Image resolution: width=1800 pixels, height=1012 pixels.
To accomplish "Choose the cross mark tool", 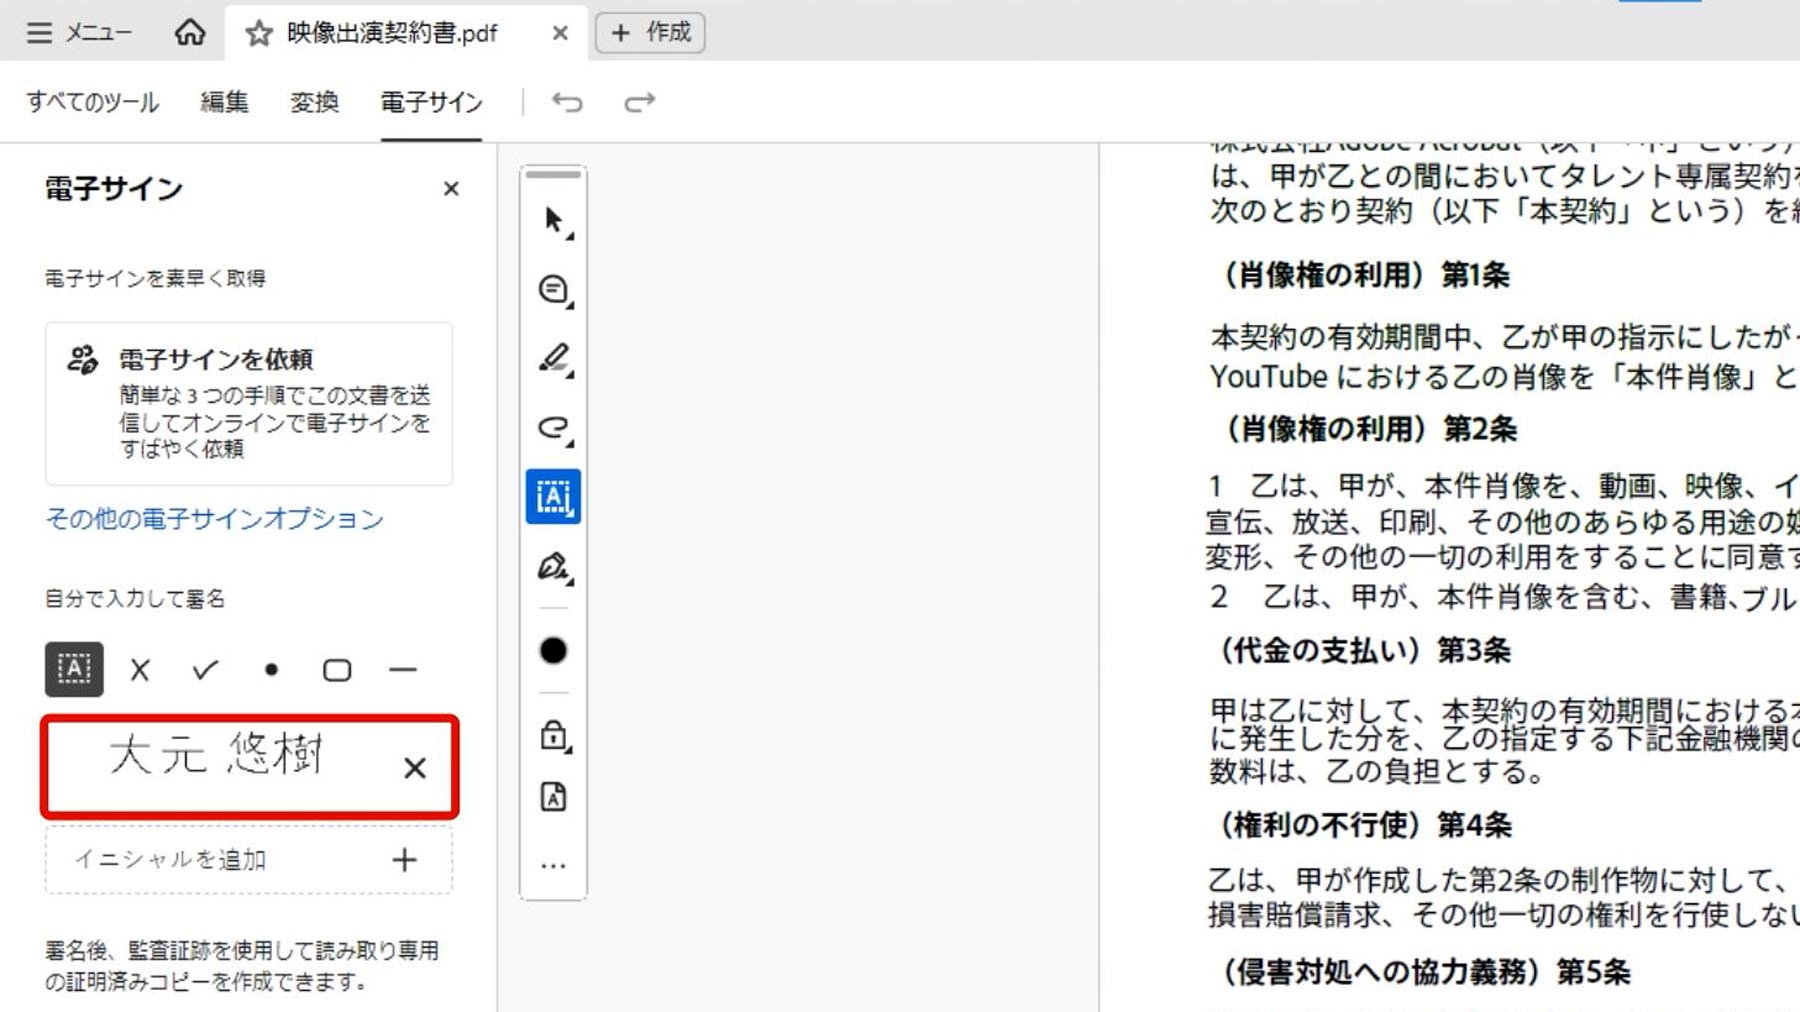I will (140, 670).
